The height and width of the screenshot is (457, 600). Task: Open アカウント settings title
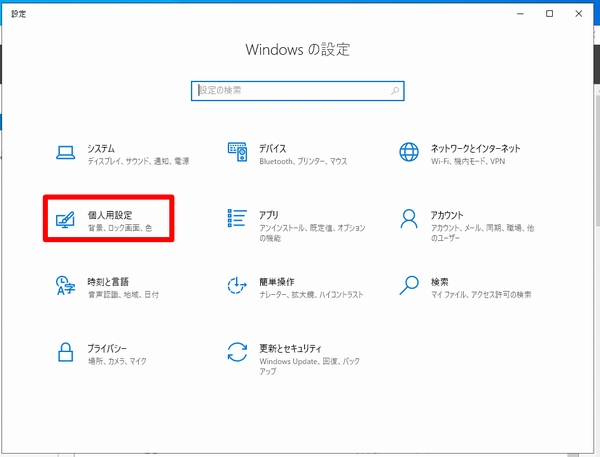point(447,215)
